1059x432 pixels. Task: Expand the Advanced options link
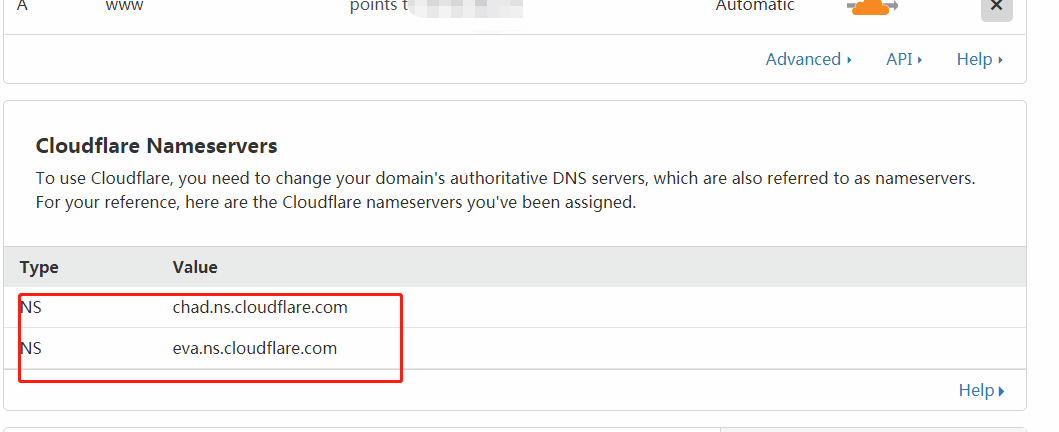tap(808, 59)
